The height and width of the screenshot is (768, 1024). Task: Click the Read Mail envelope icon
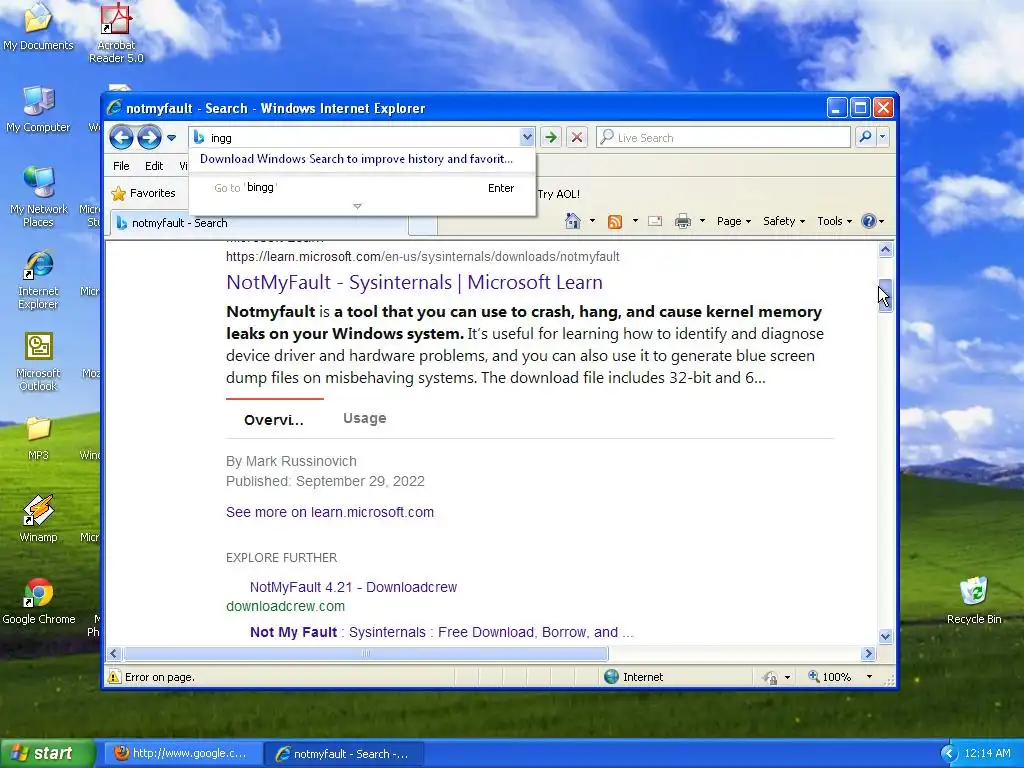click(x=655, y=221)
